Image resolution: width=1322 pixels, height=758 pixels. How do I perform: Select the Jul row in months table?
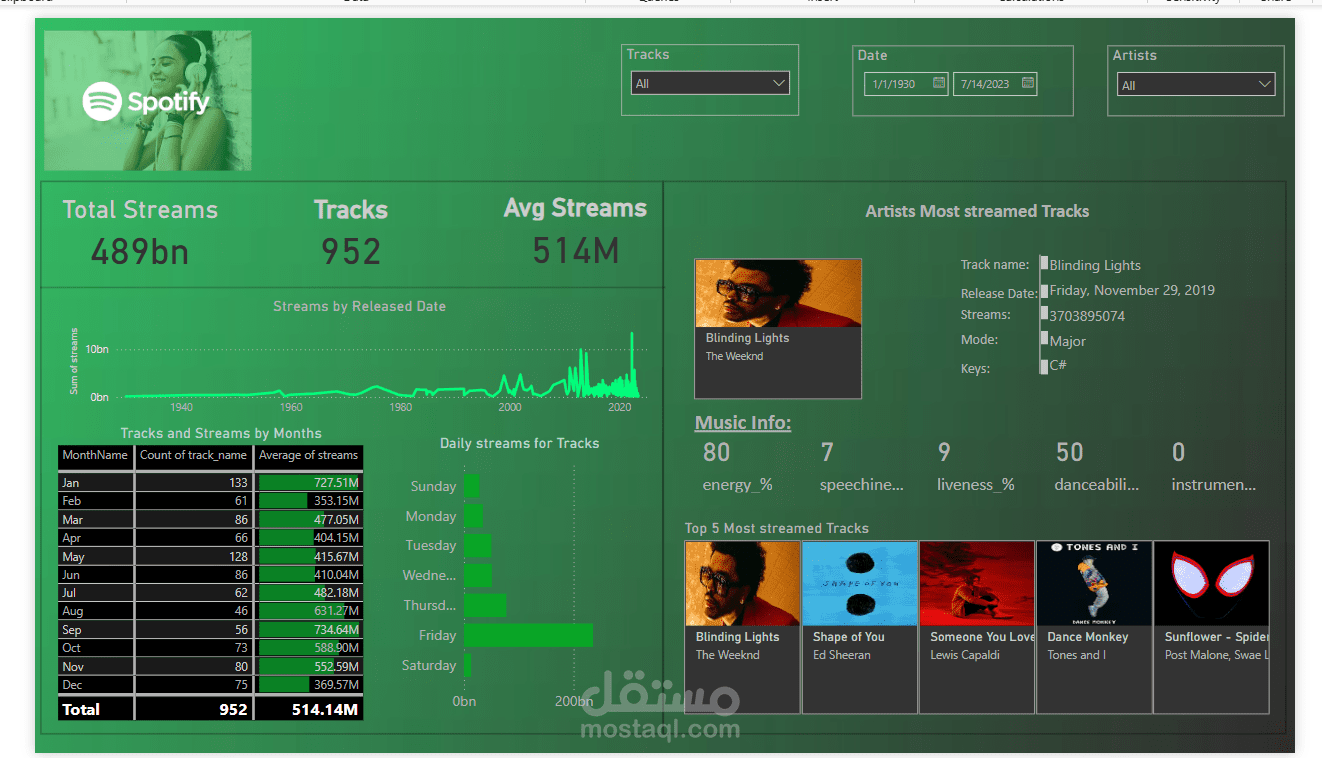pos(210,592)
